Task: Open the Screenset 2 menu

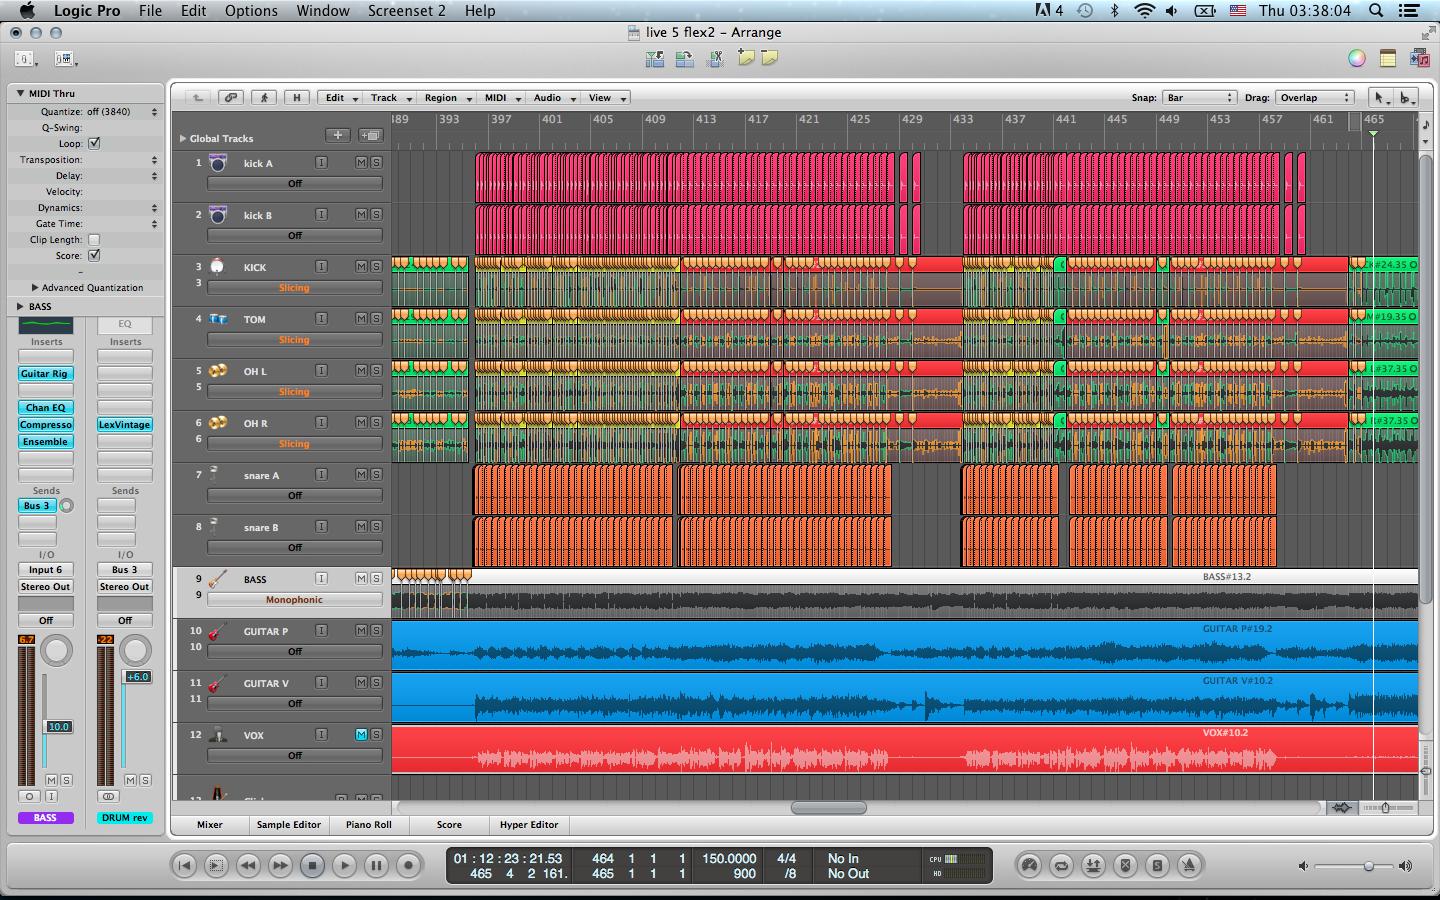Action: pyautogui.click(x=406, y=11)
